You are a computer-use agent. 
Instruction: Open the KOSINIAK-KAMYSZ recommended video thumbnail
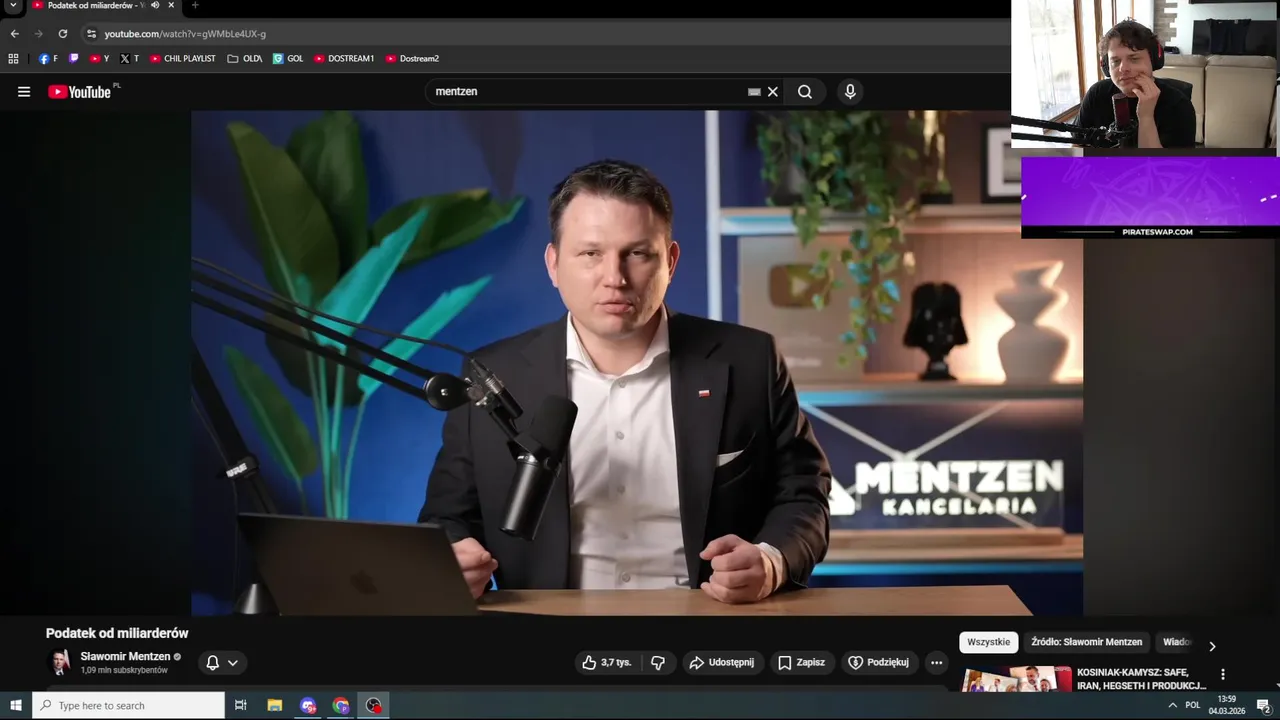1017,679
